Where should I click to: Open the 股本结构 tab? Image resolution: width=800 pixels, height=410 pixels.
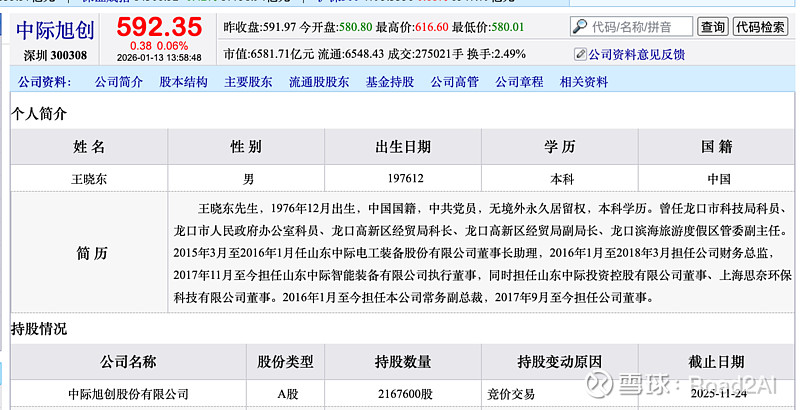point(183,82)
